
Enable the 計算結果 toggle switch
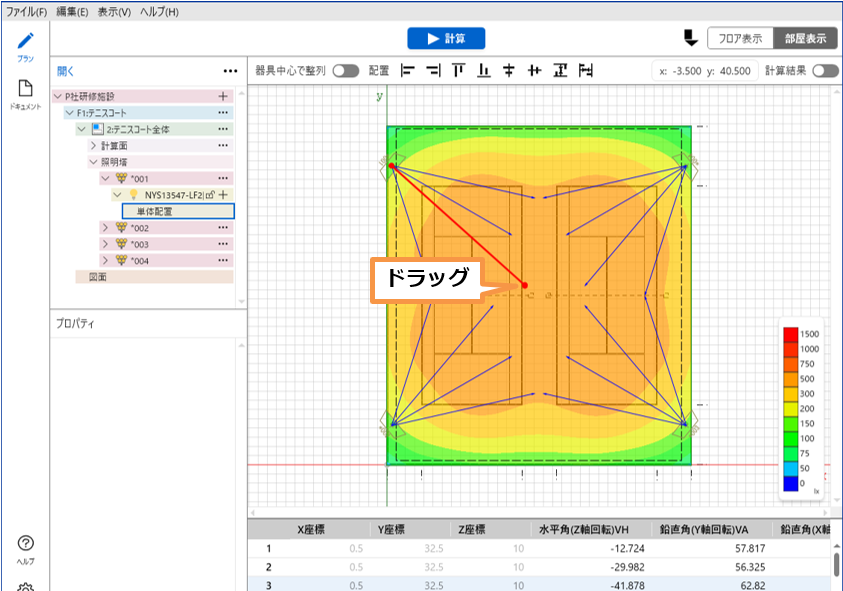pos(825,71)
